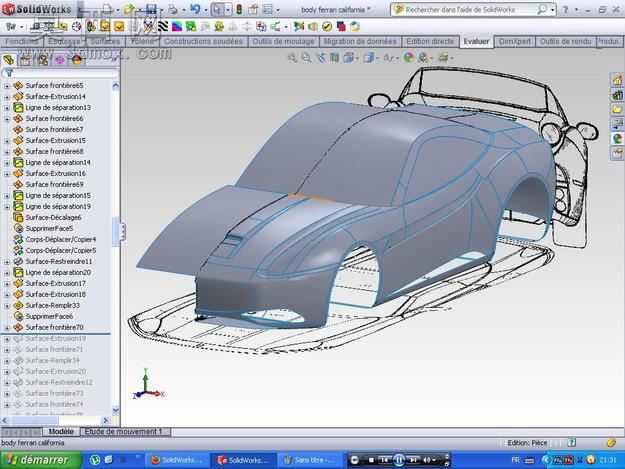Open the Outils de rendu tab

click(565, 41)
